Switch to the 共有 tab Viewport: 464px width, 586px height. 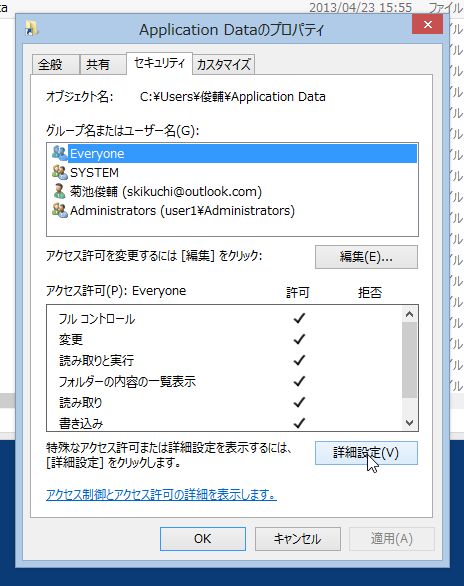(102, 65)
